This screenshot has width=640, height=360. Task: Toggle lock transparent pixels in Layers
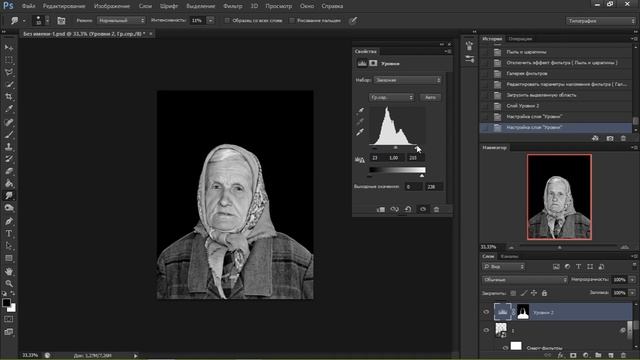click(513, 293)
